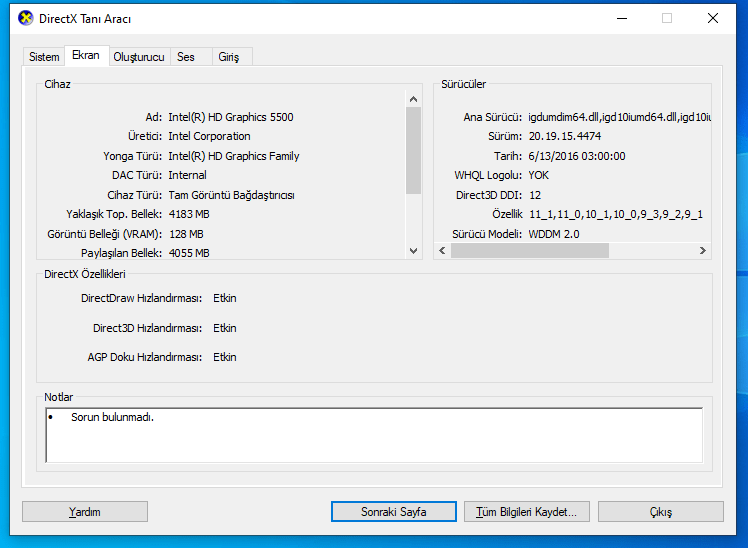Click the WDDM 2.0 driver model value
This screenshot has height=548, width=748.
point(554,234)
